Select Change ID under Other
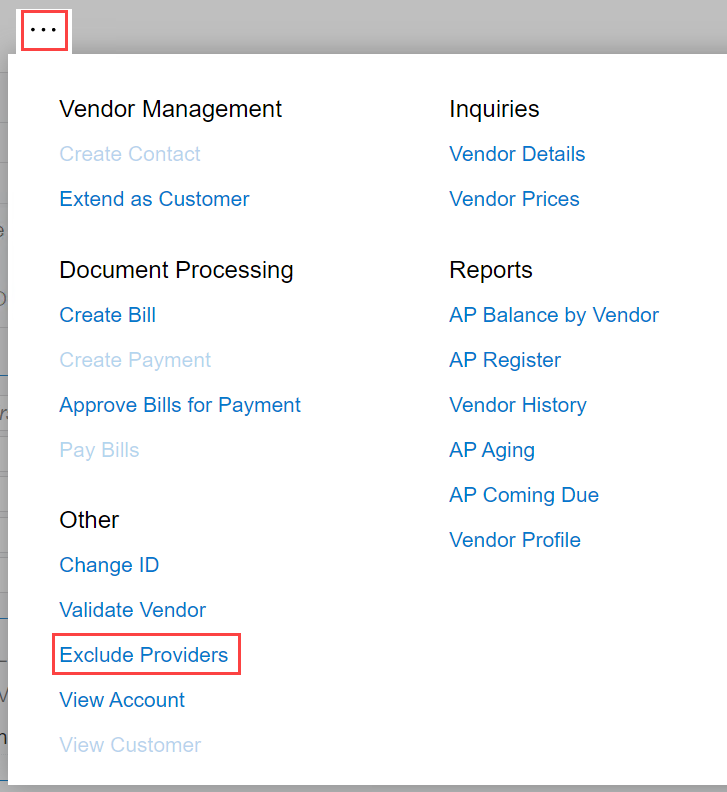 [x=109, y=565]
